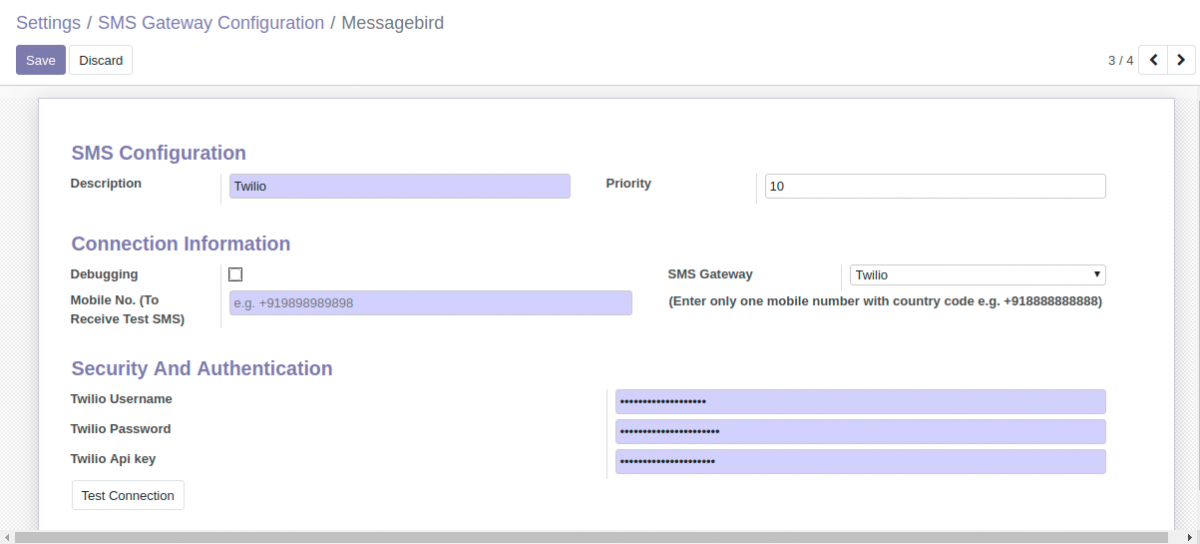Click the Messagebird breadcrumb title

coord(392,22)
